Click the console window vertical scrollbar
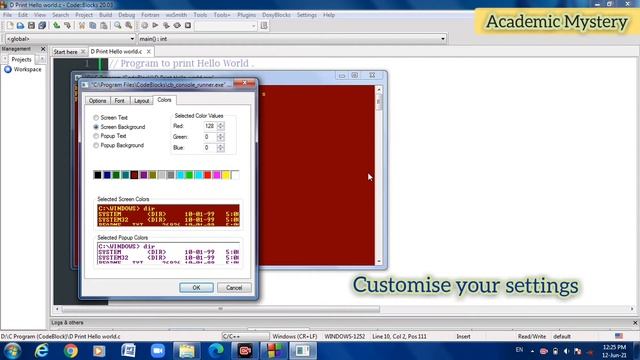The image size is (640, 360). click(x=379, y=175)
